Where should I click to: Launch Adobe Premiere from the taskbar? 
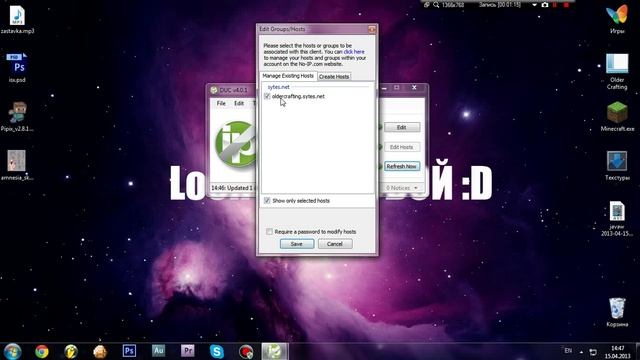(x=188, y=351)
